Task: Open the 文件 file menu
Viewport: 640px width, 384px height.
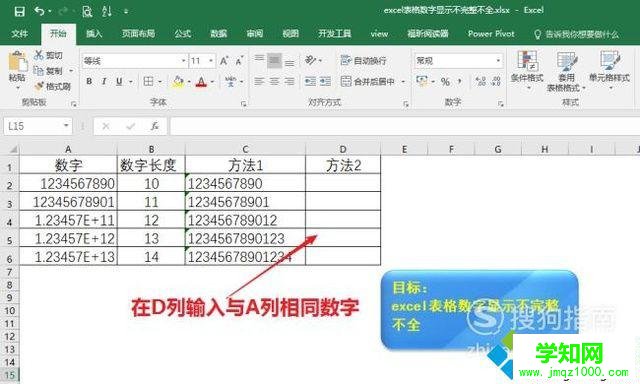Action: point(20,33)
